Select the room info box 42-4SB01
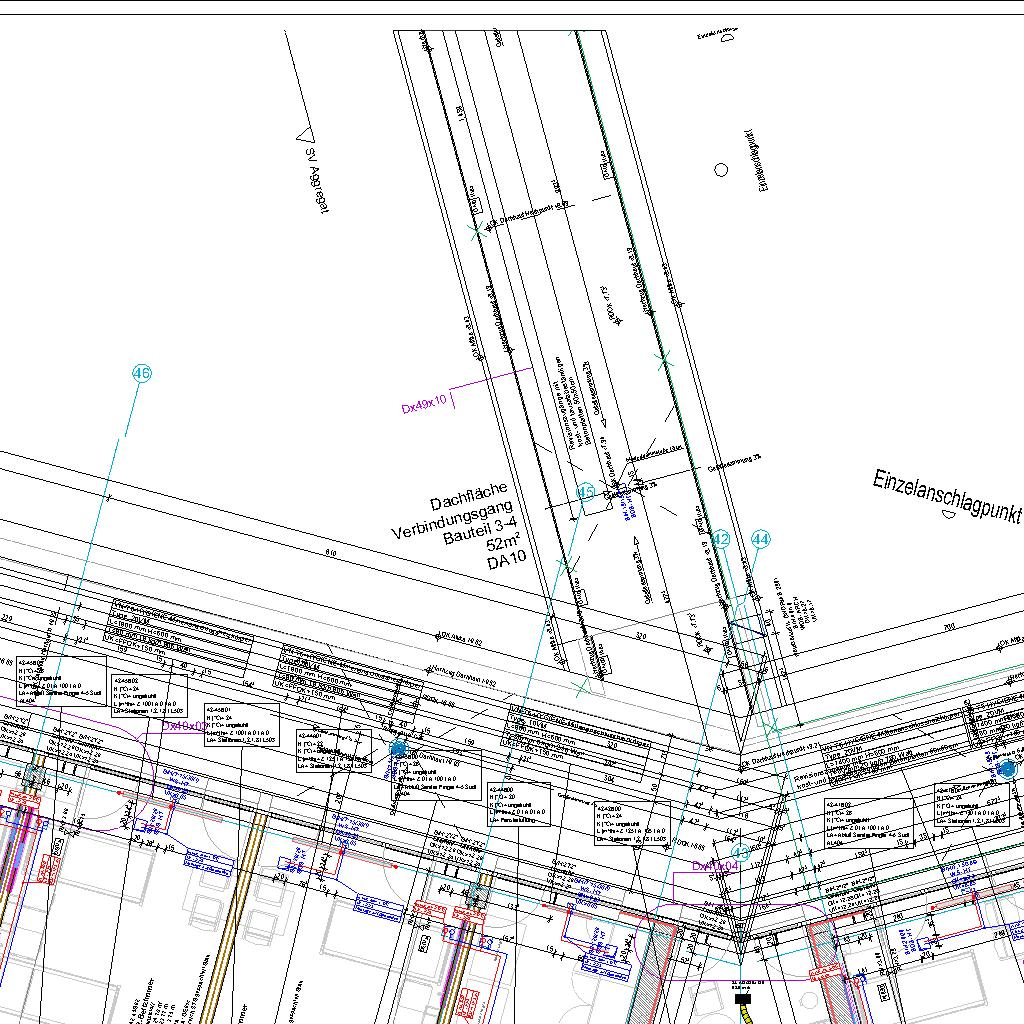Image resolution: width=1024 pixels, height=1024 pixels. (241, 724)
